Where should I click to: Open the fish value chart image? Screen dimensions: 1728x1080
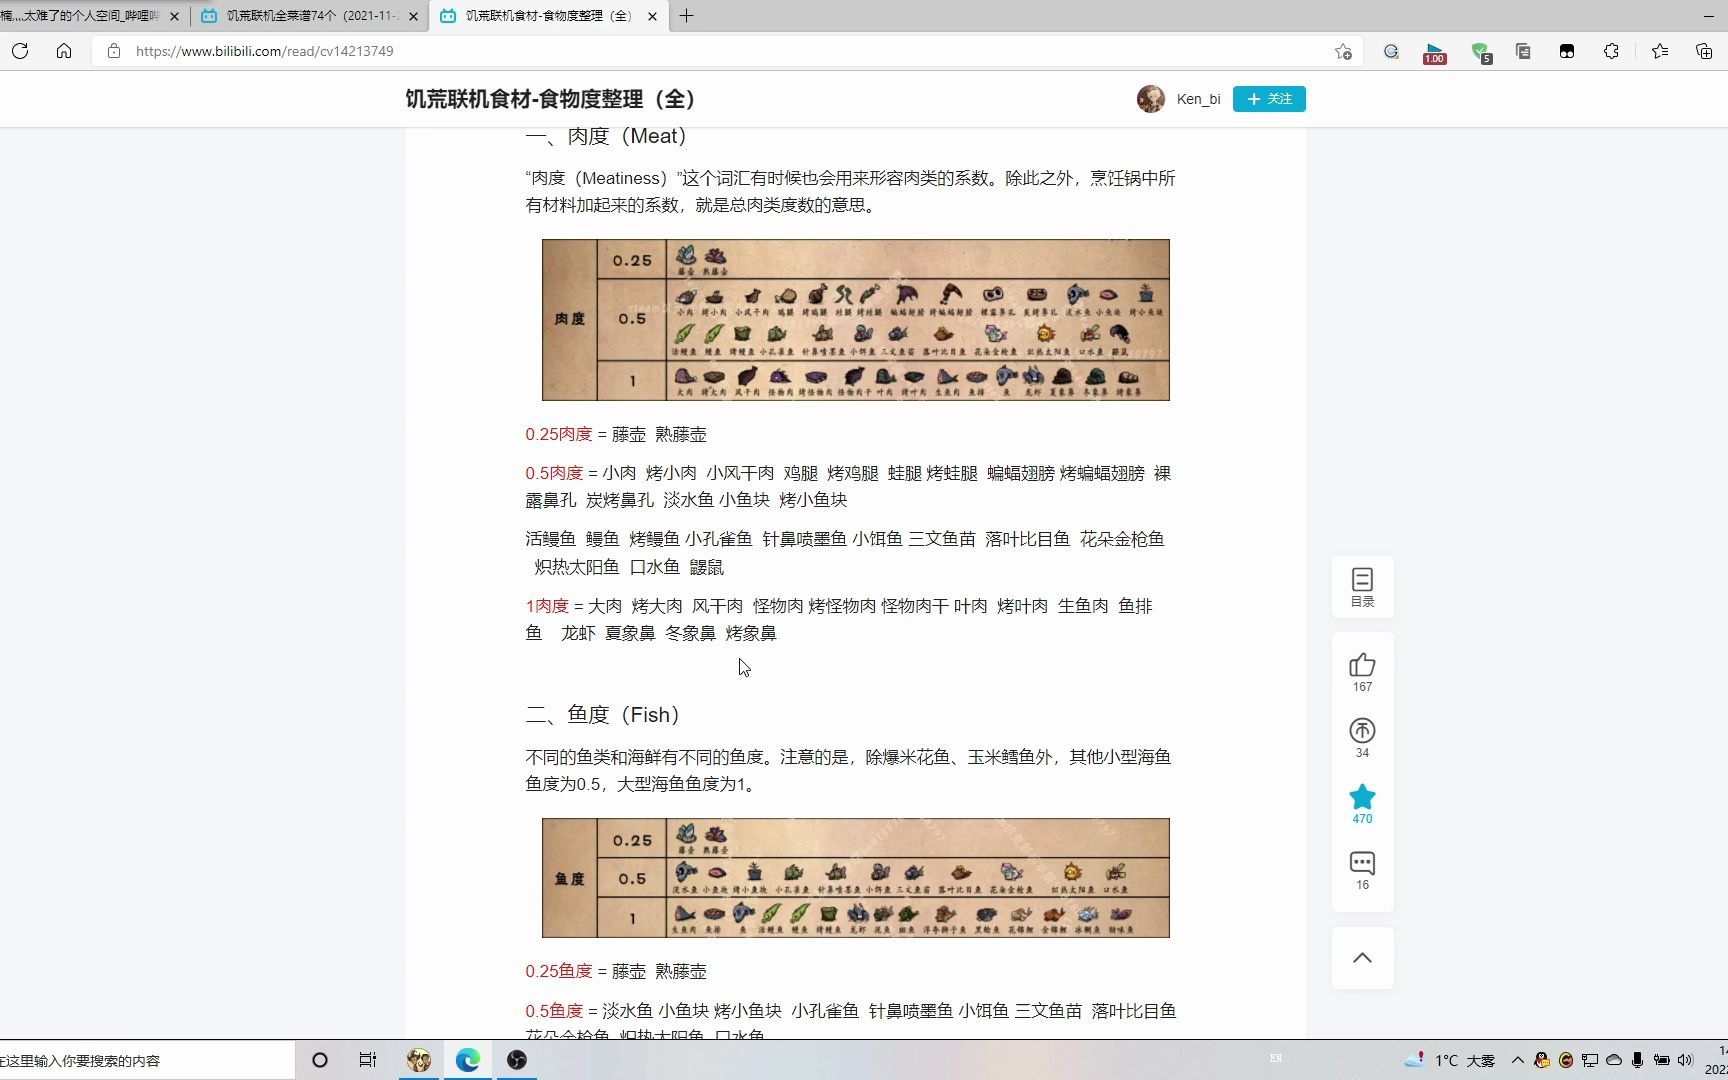pyautogui.click(x=856, y=878)
